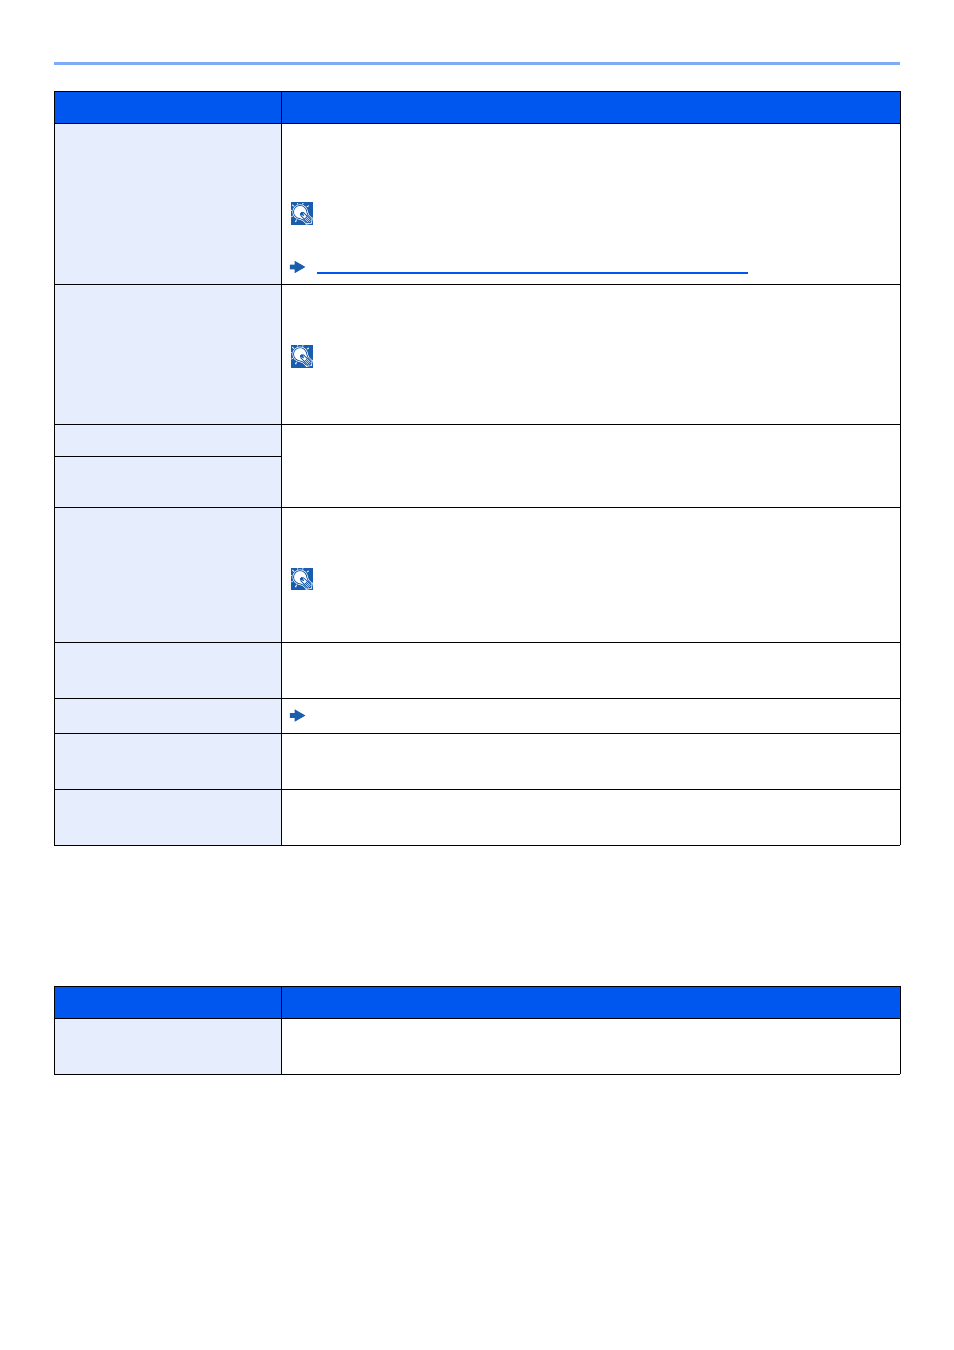Select the right blue header cell of the upper table

click(x=591, y=108)
